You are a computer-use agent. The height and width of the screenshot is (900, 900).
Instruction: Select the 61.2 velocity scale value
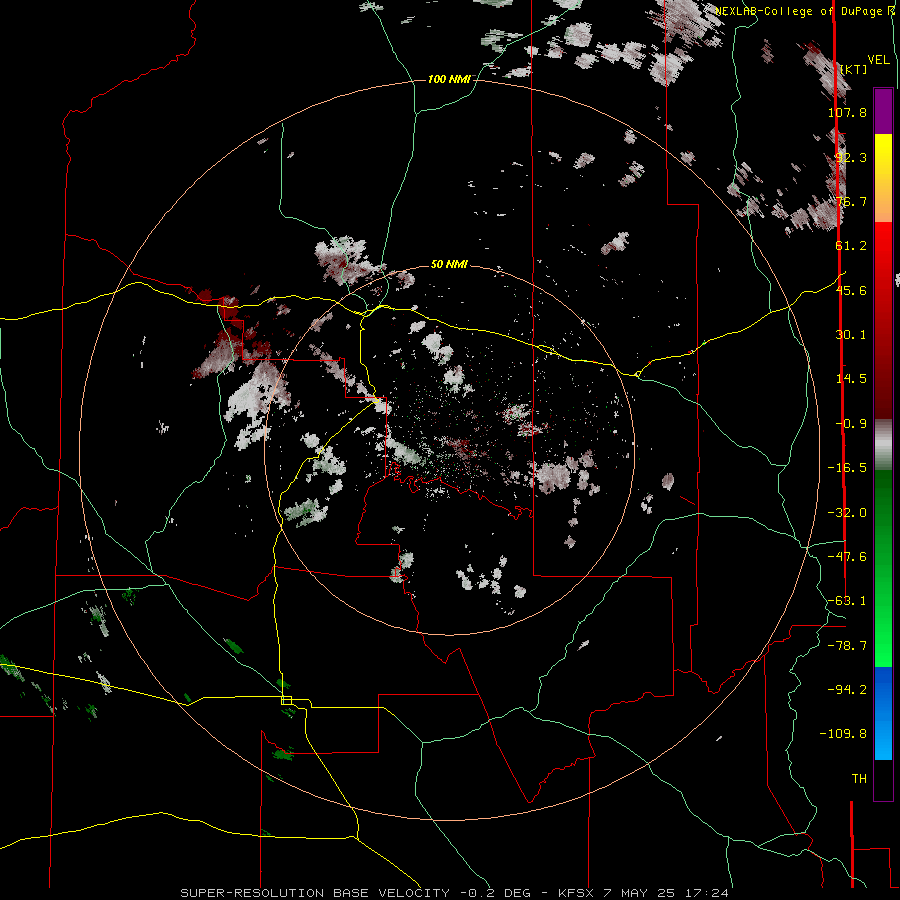click(851, 246)
